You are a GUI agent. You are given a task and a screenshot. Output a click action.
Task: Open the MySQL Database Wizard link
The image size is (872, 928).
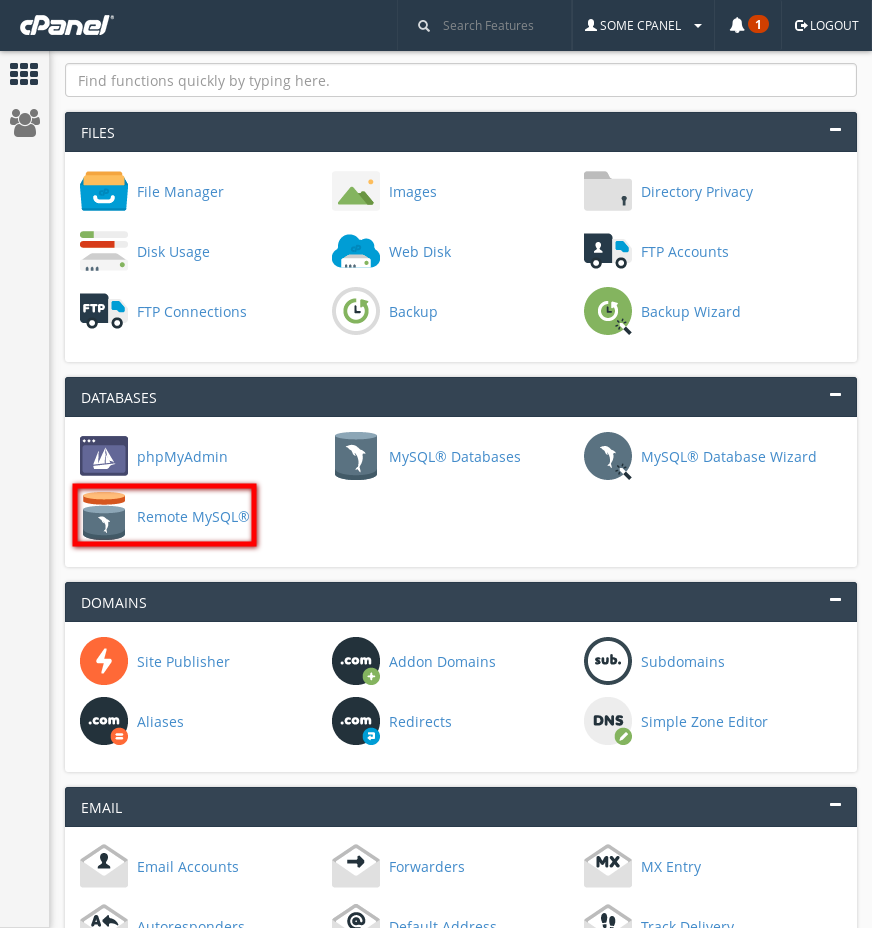[728, 457]
